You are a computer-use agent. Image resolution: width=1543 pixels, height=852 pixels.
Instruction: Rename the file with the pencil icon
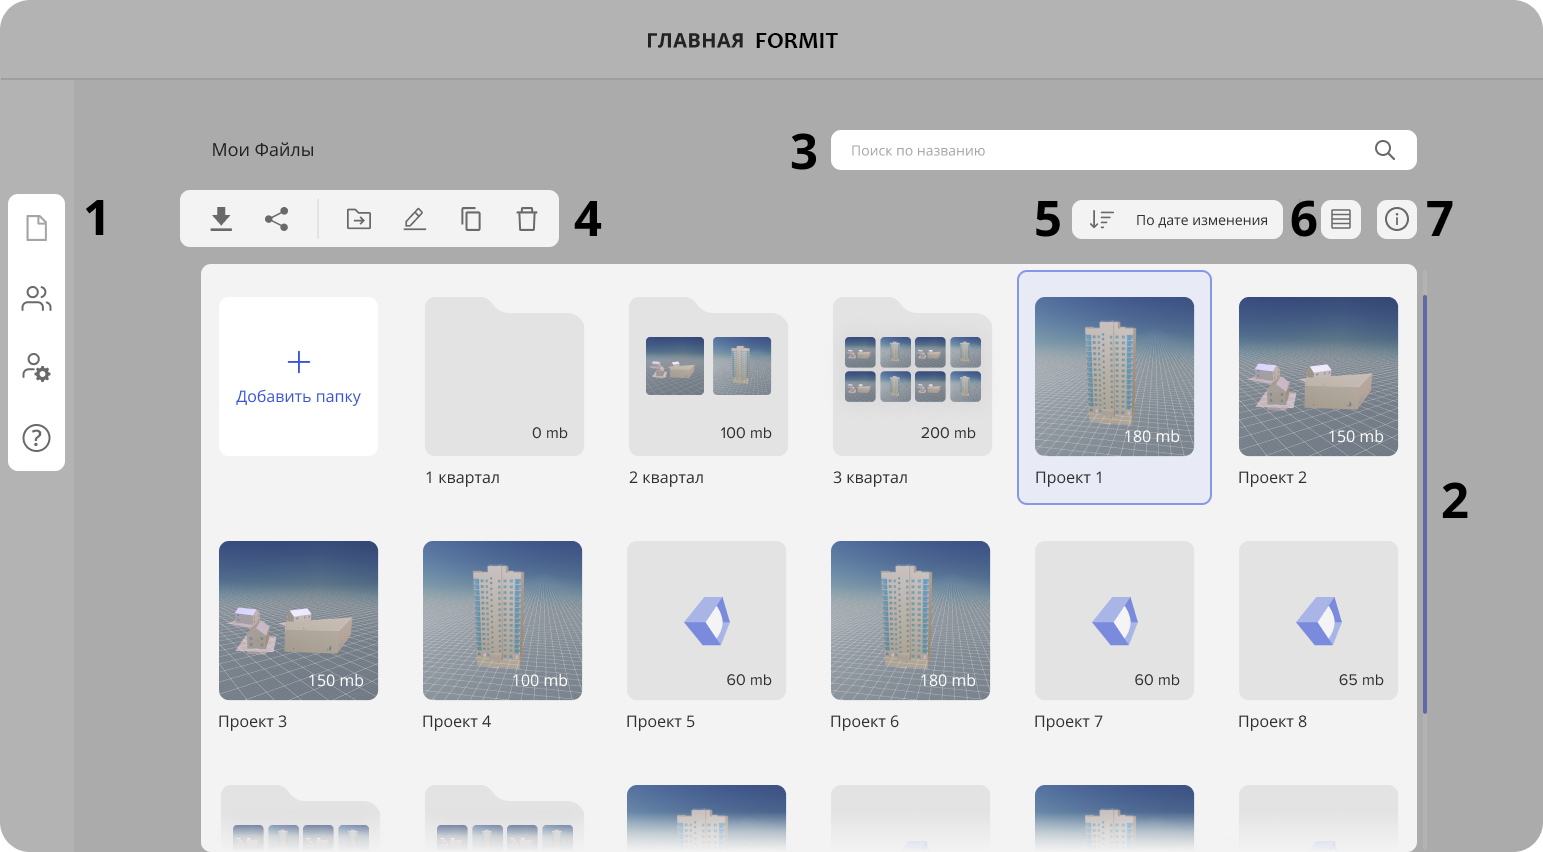tap(415, 219)
